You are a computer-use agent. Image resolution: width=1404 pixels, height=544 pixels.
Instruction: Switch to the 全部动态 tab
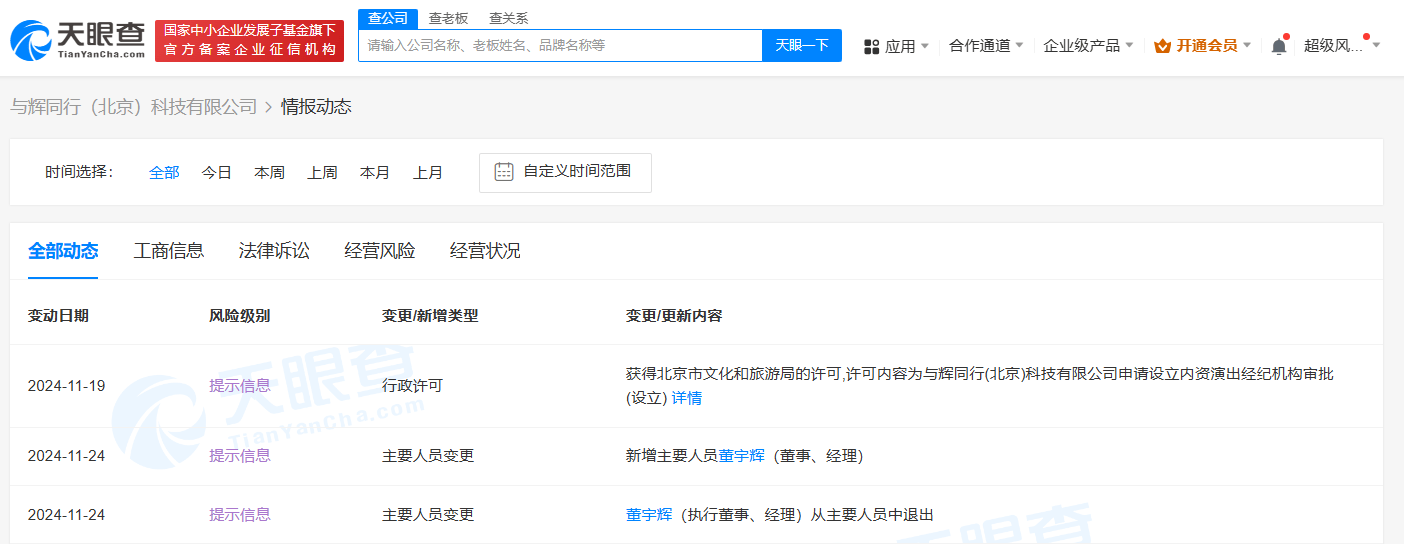(x=63, y=251)
